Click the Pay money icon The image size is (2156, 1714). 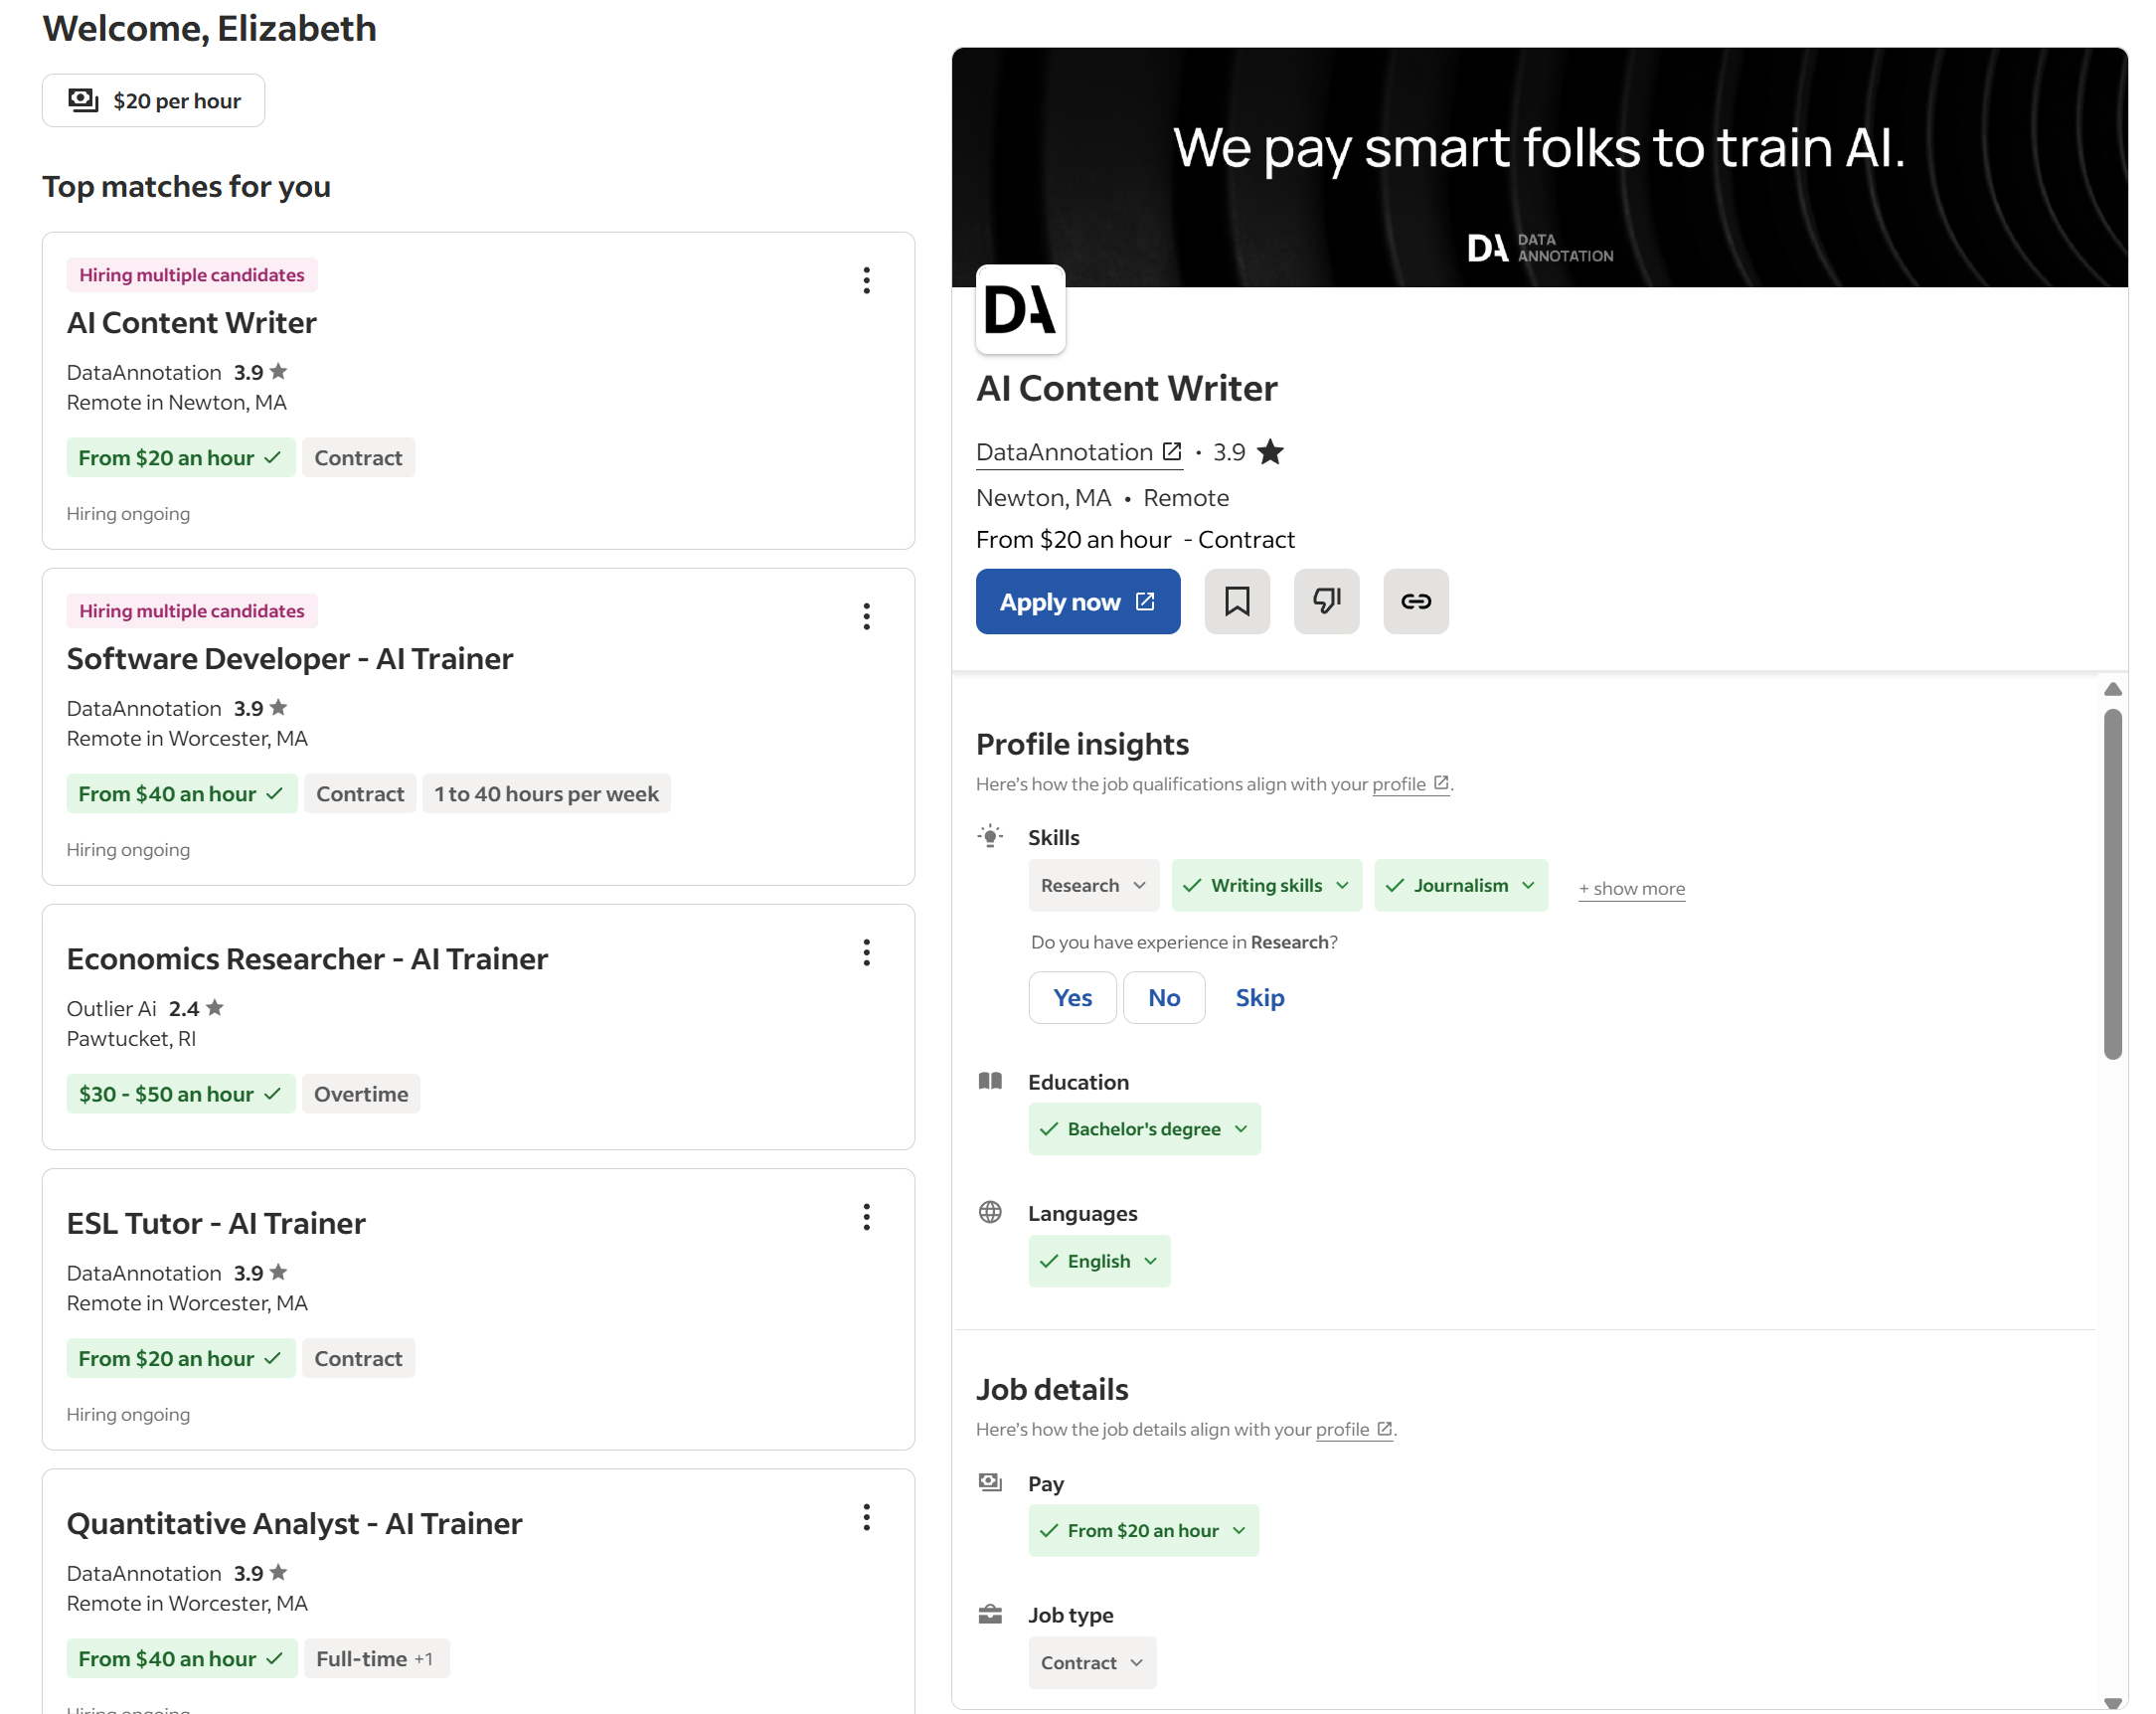tap(990, 1482)
